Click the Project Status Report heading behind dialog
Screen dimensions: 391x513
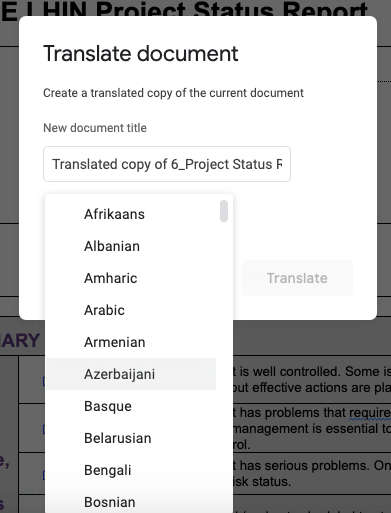pyautogui.click(x=184, y=11)
